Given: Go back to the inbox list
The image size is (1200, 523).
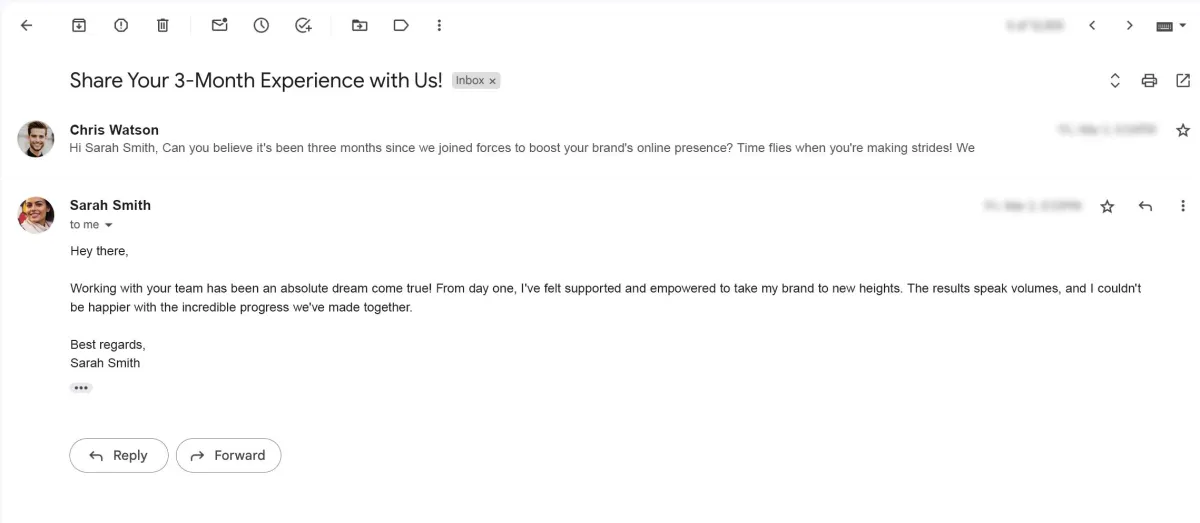Looking at the screenshot, I should point(26,26).
